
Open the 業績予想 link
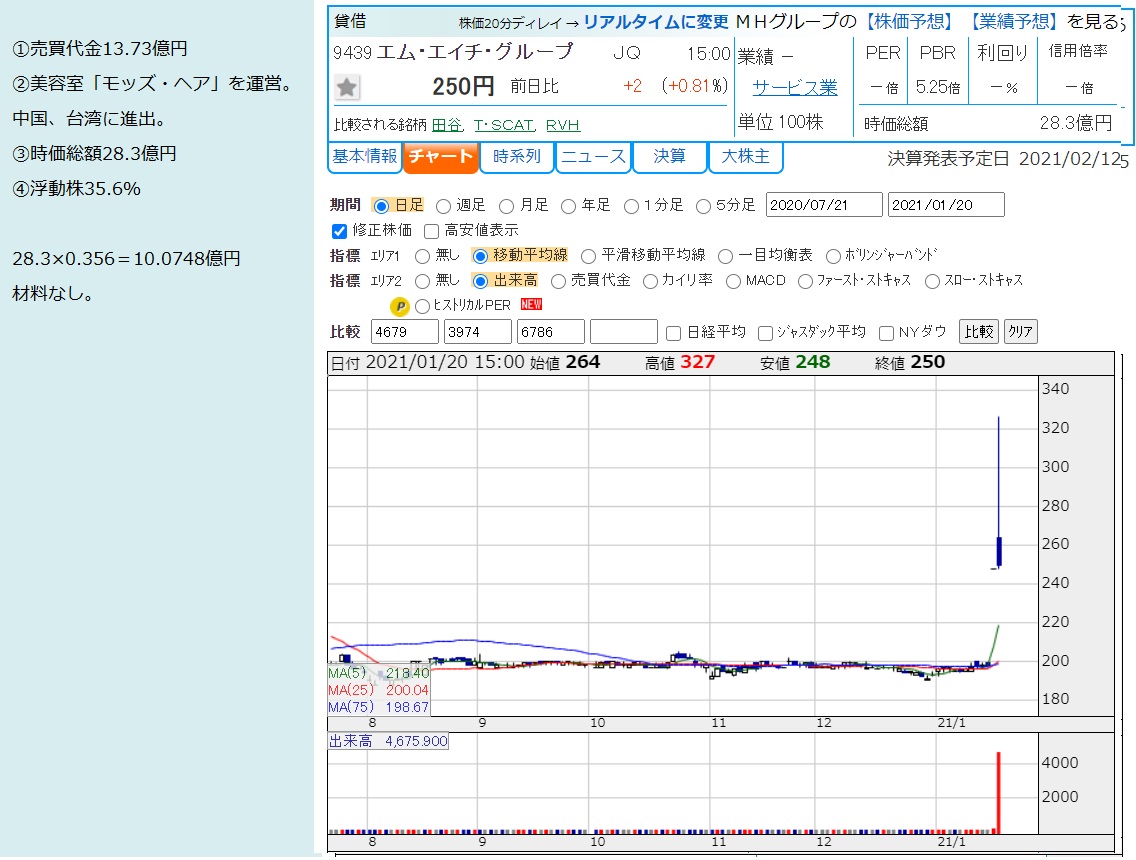(1014, 22)
